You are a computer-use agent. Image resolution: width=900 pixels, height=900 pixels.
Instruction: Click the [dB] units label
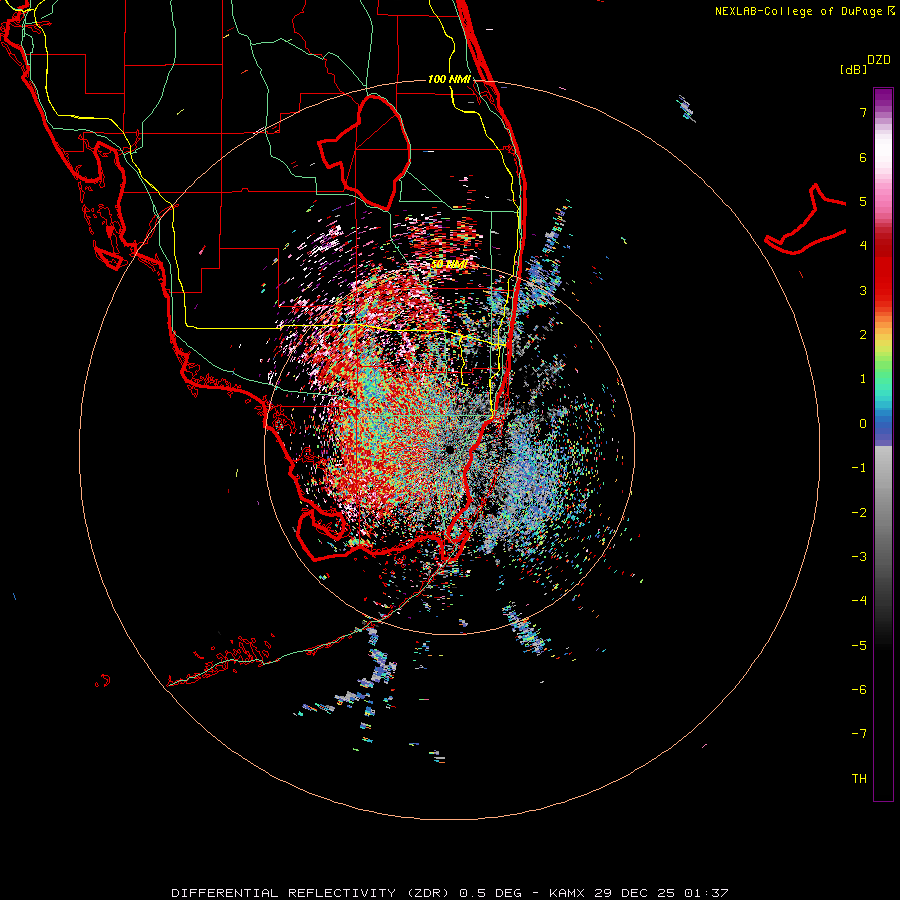[854, 69]
